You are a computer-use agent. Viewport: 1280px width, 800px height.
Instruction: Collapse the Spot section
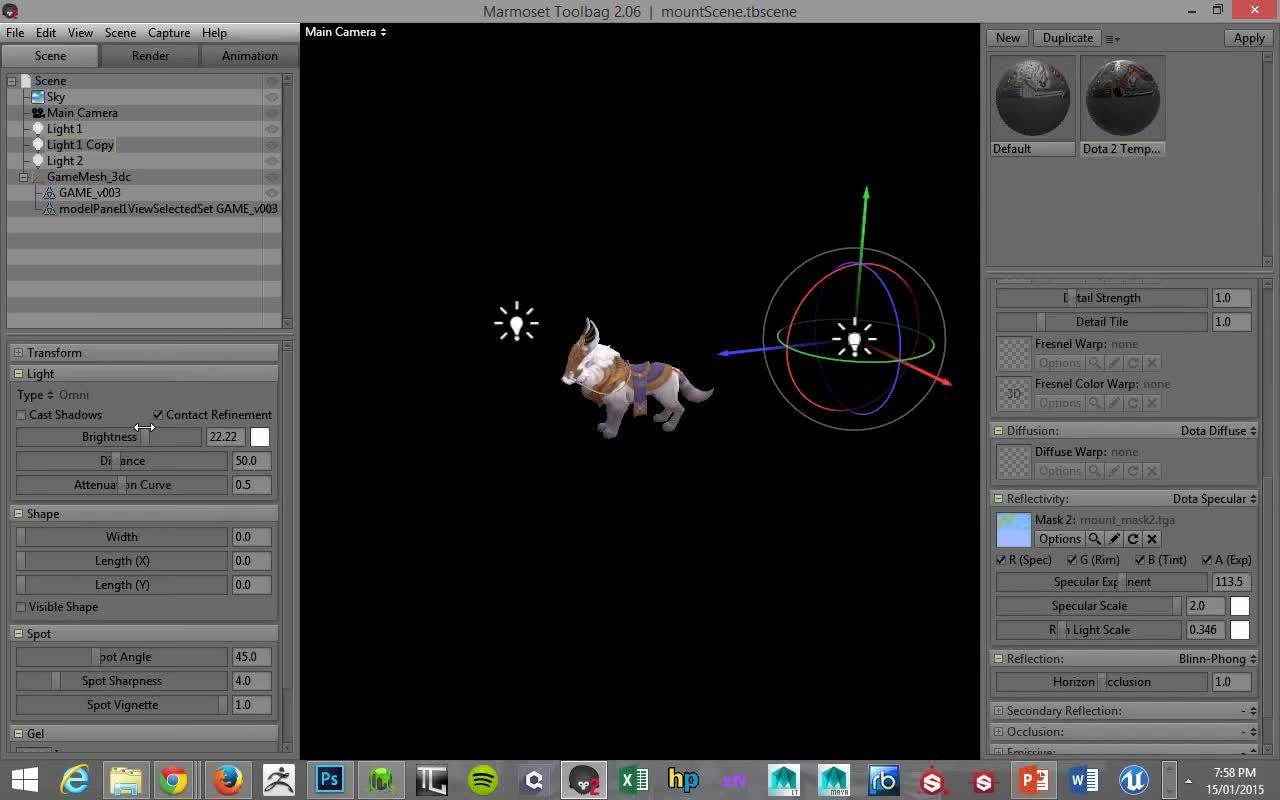(x=18, y=634)
